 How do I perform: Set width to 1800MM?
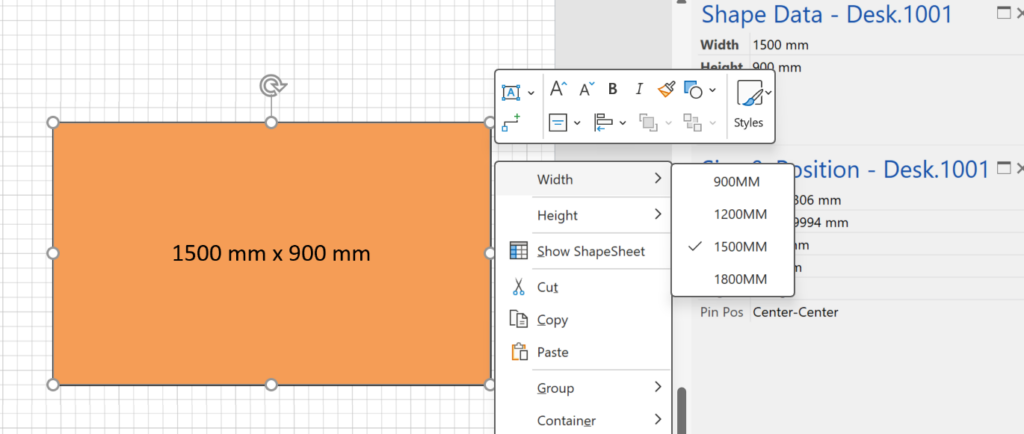[733, 279]
